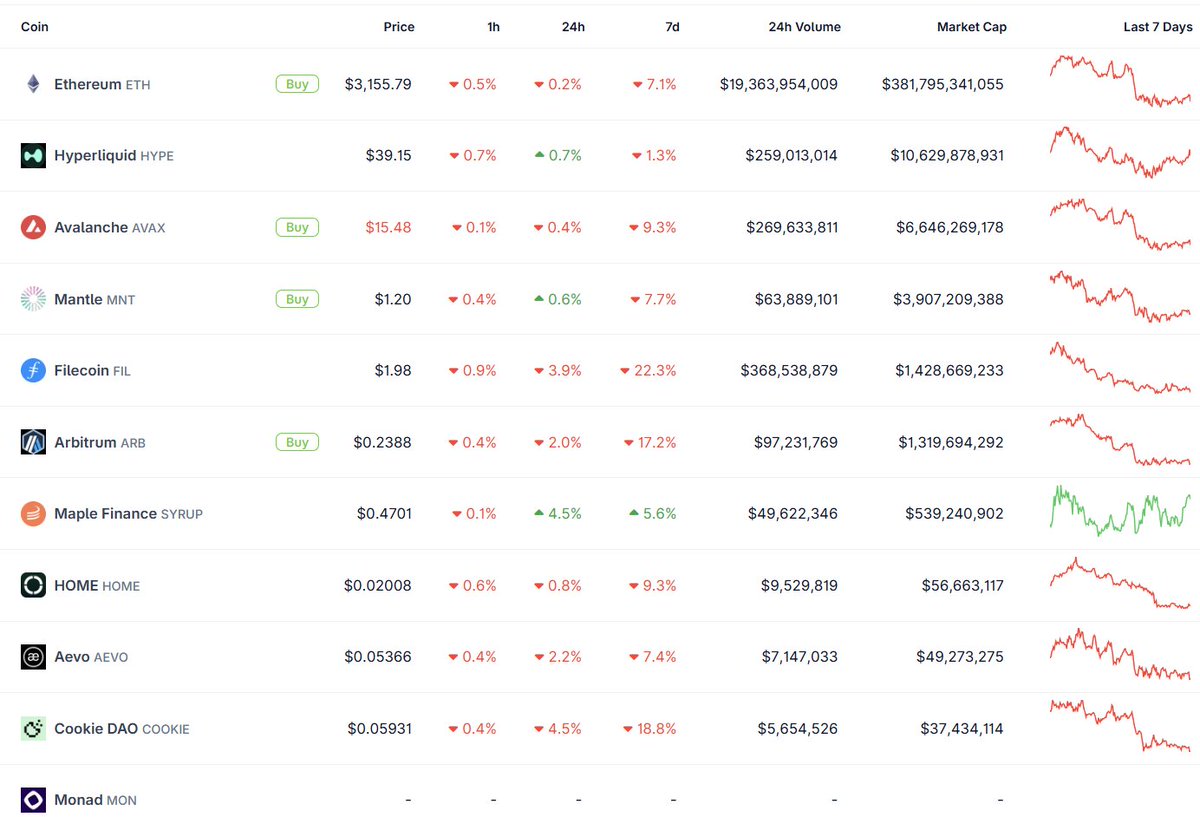Open Avalanche's 7-day sparkline chart
This screenshot has width=1200, height=817.
(1120, 224)
